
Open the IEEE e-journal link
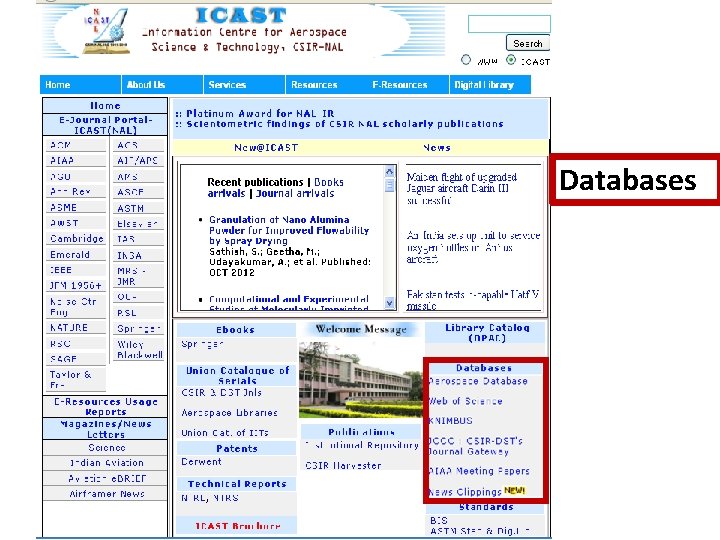pyautogui.click(x=61, y=270)
